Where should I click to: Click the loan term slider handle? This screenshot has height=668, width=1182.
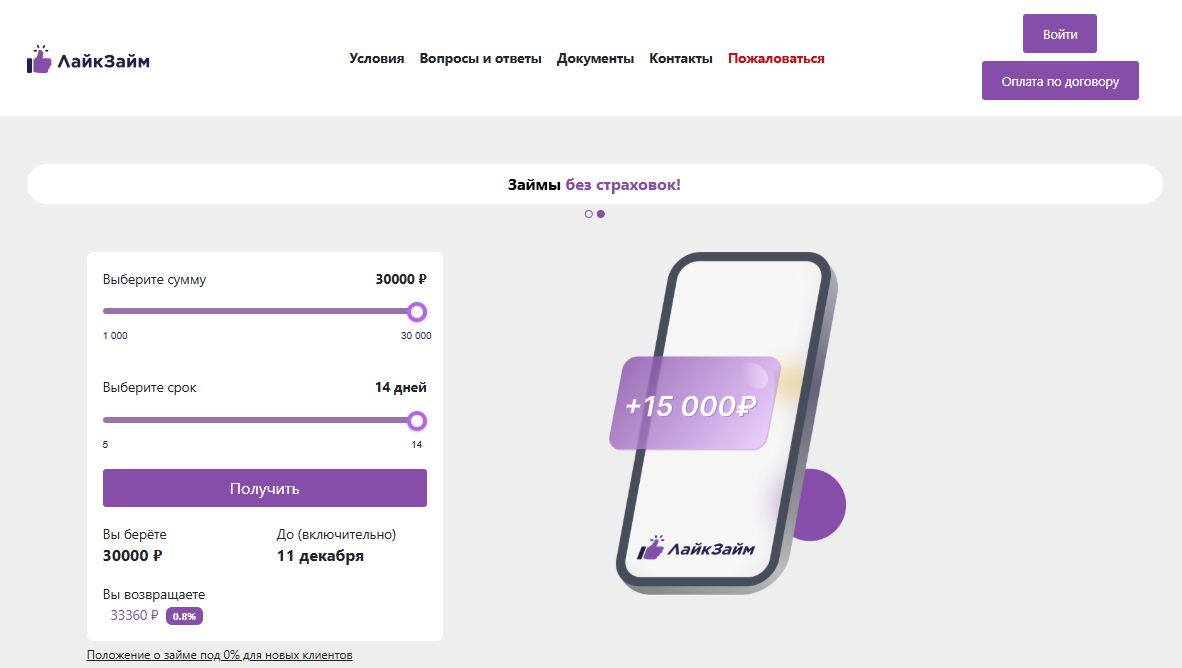[417, 421]
